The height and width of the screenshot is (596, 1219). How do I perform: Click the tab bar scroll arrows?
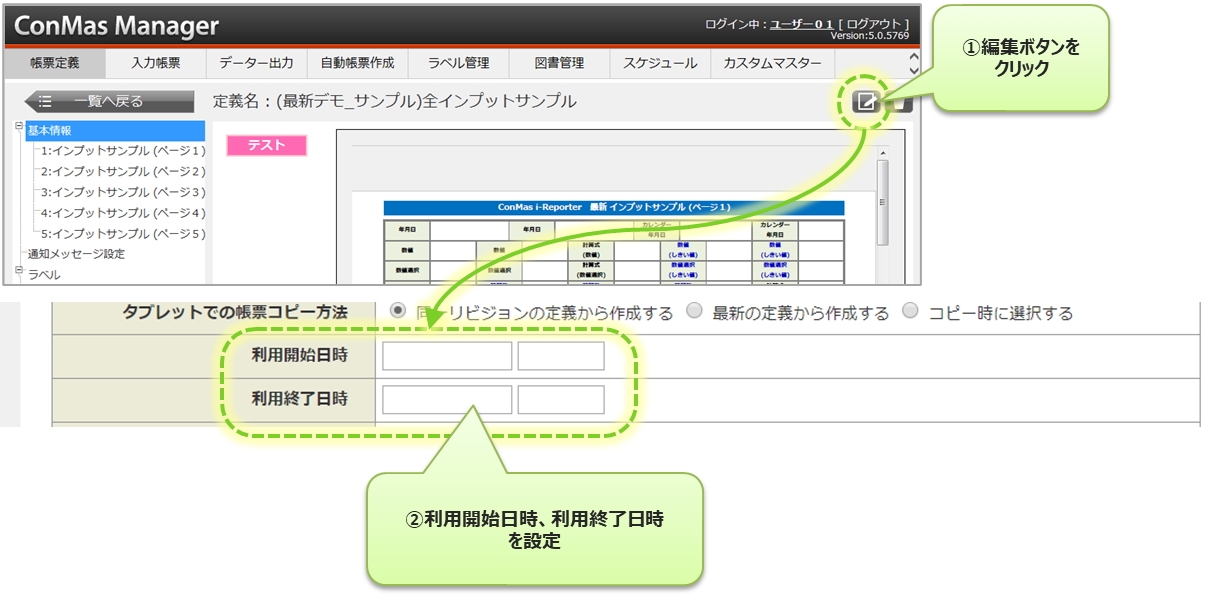912,63
